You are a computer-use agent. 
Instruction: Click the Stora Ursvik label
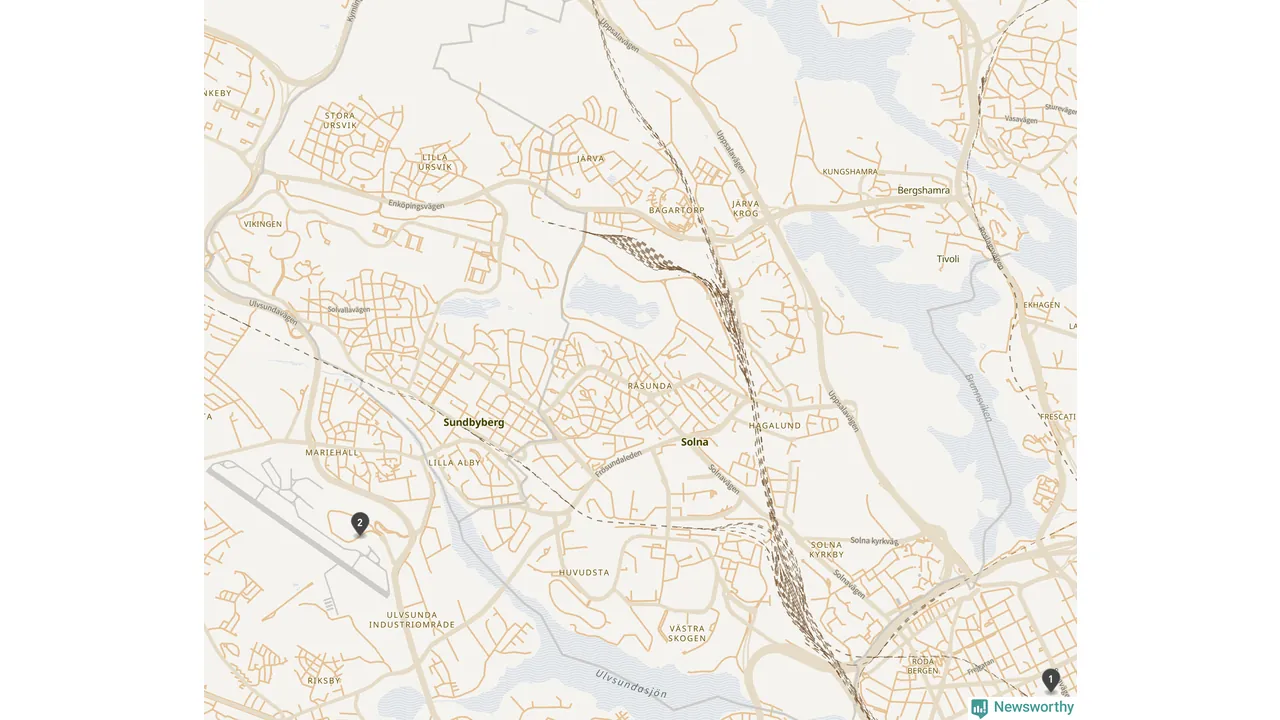(x=340, y=120)
